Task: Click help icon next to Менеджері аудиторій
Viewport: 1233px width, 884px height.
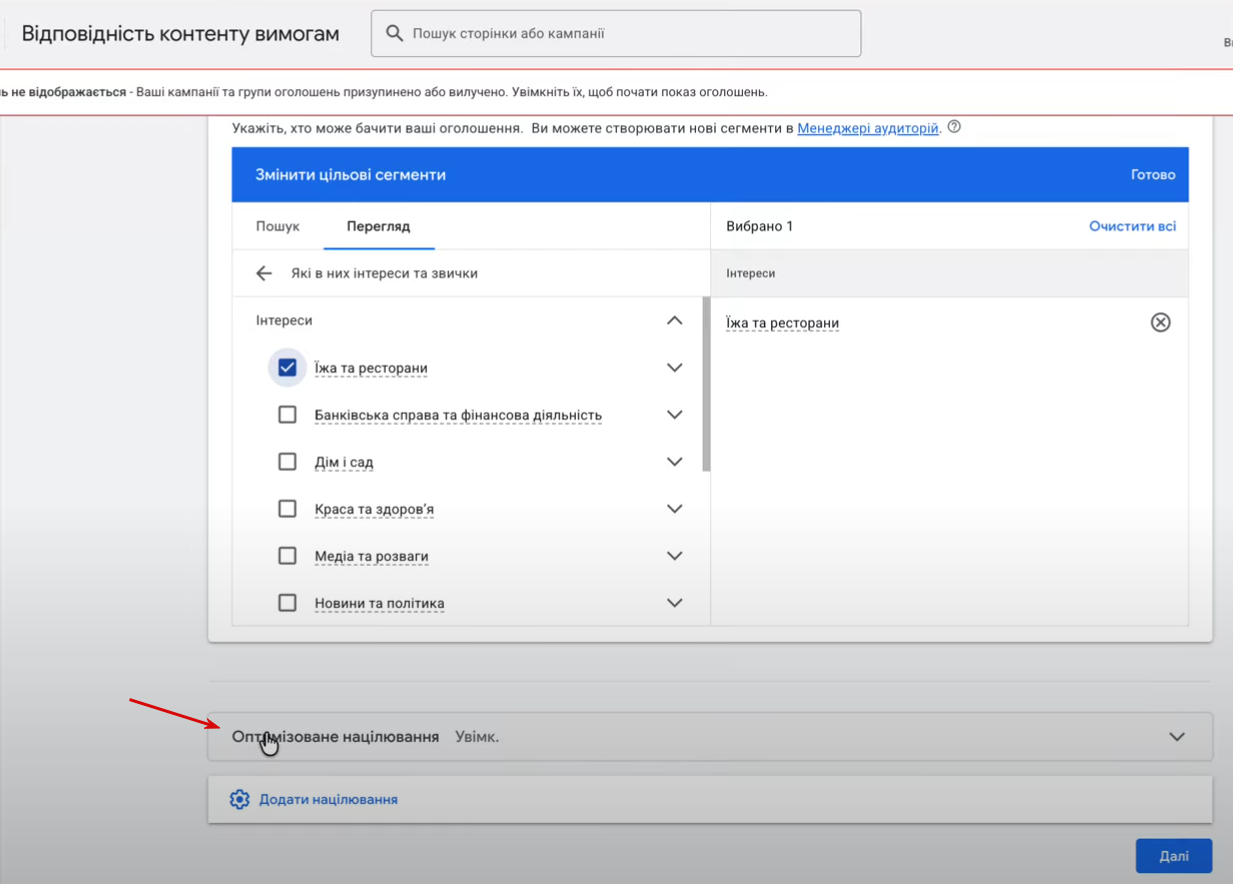Action: click(954, 127)
